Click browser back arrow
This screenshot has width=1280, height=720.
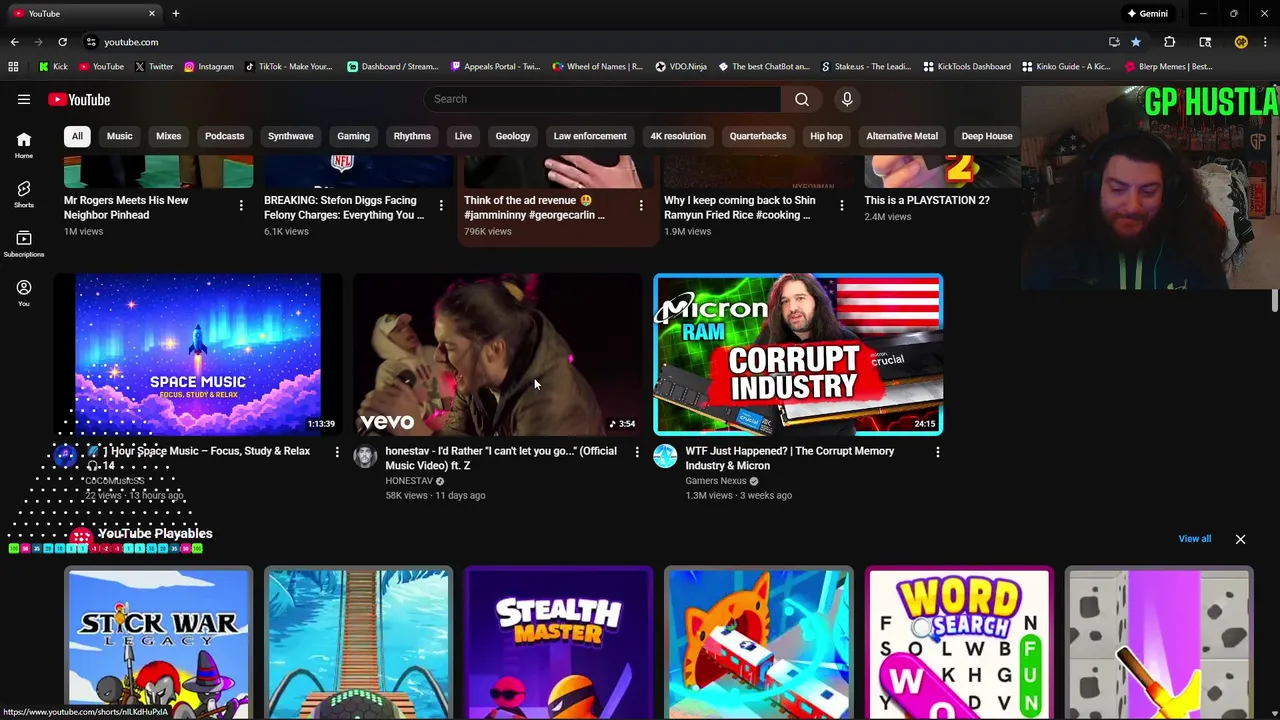tap(14, 42)
